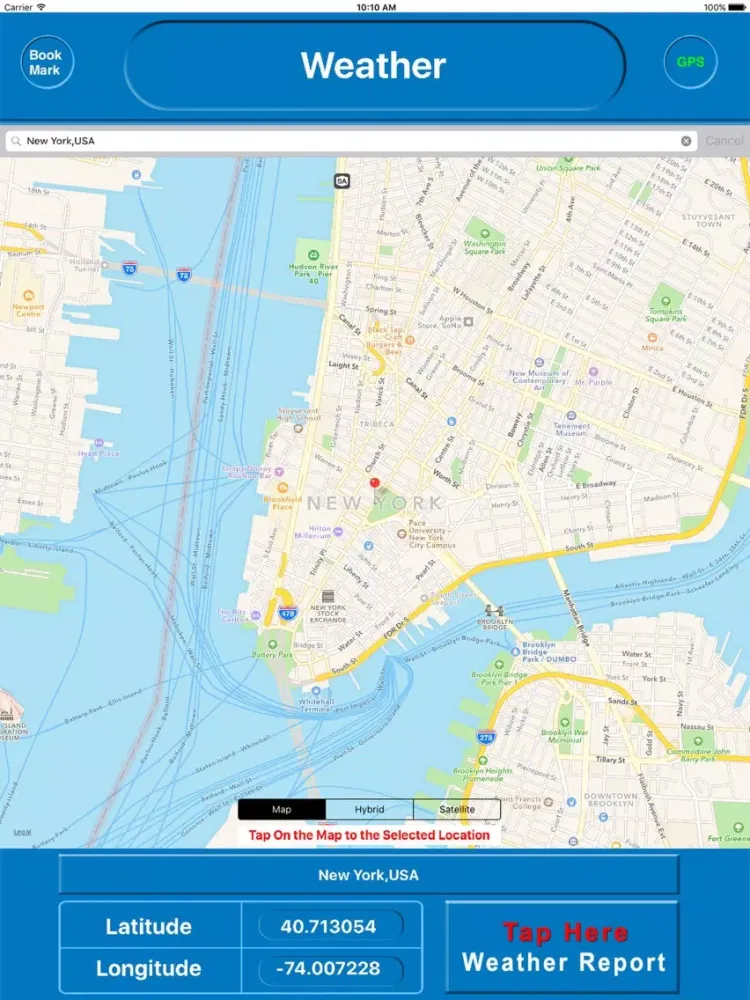The width and height of the screenshot is (750, 1000).
Task: Tap the Wi-Fi status icon
Action: click(x=41, y=7)
